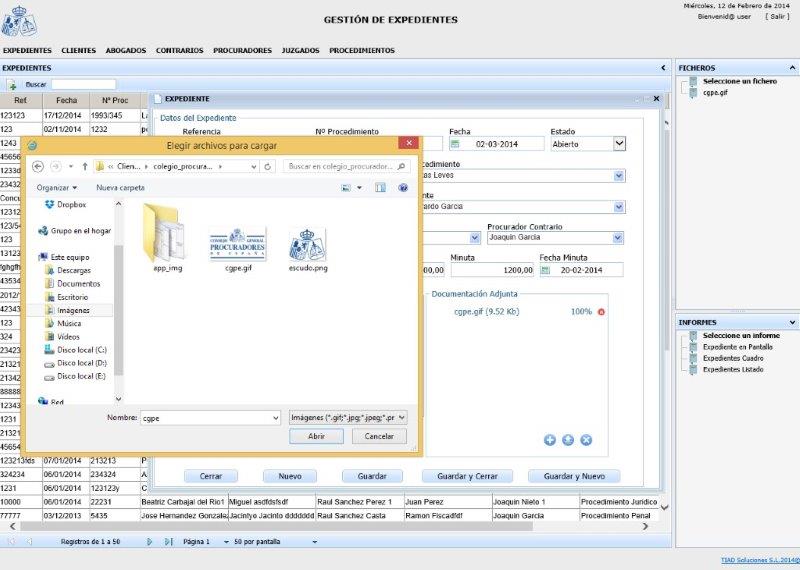Open the Procuradores menu

(x=242, y=50)
